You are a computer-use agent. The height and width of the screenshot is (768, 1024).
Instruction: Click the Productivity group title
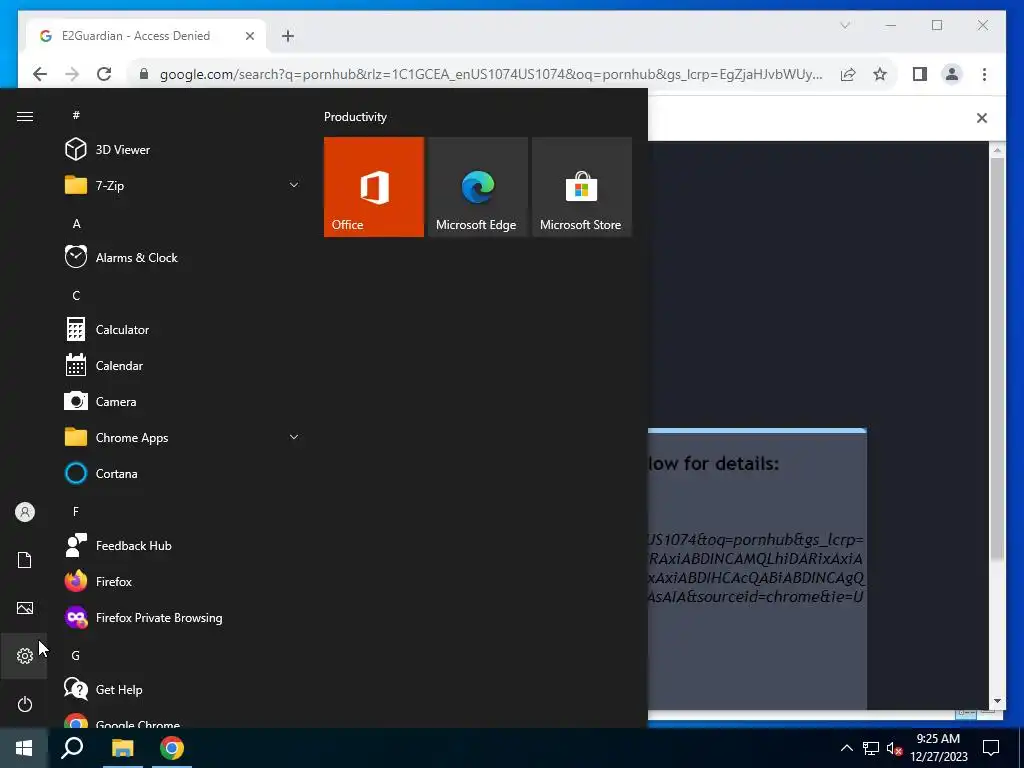pos(355,117)
